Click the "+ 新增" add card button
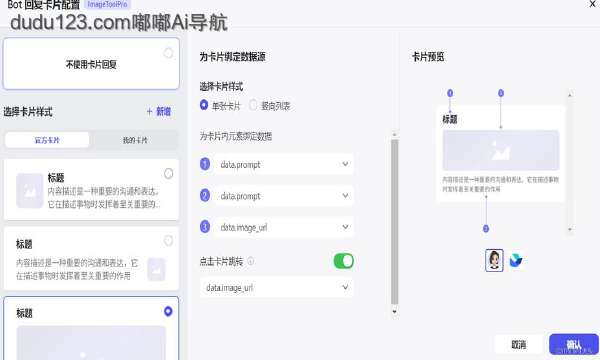Screen dimensions: 600x360 click(159, 111)
